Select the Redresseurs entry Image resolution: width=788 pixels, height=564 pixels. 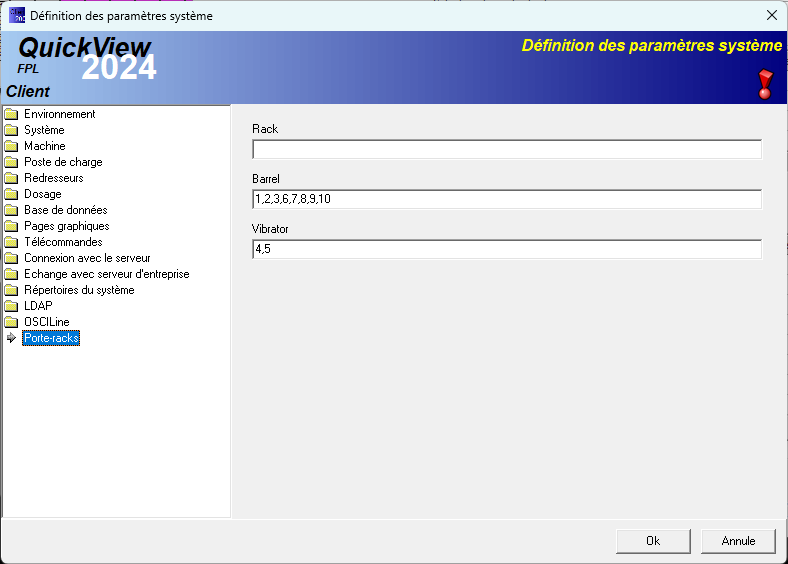point(54,178)
